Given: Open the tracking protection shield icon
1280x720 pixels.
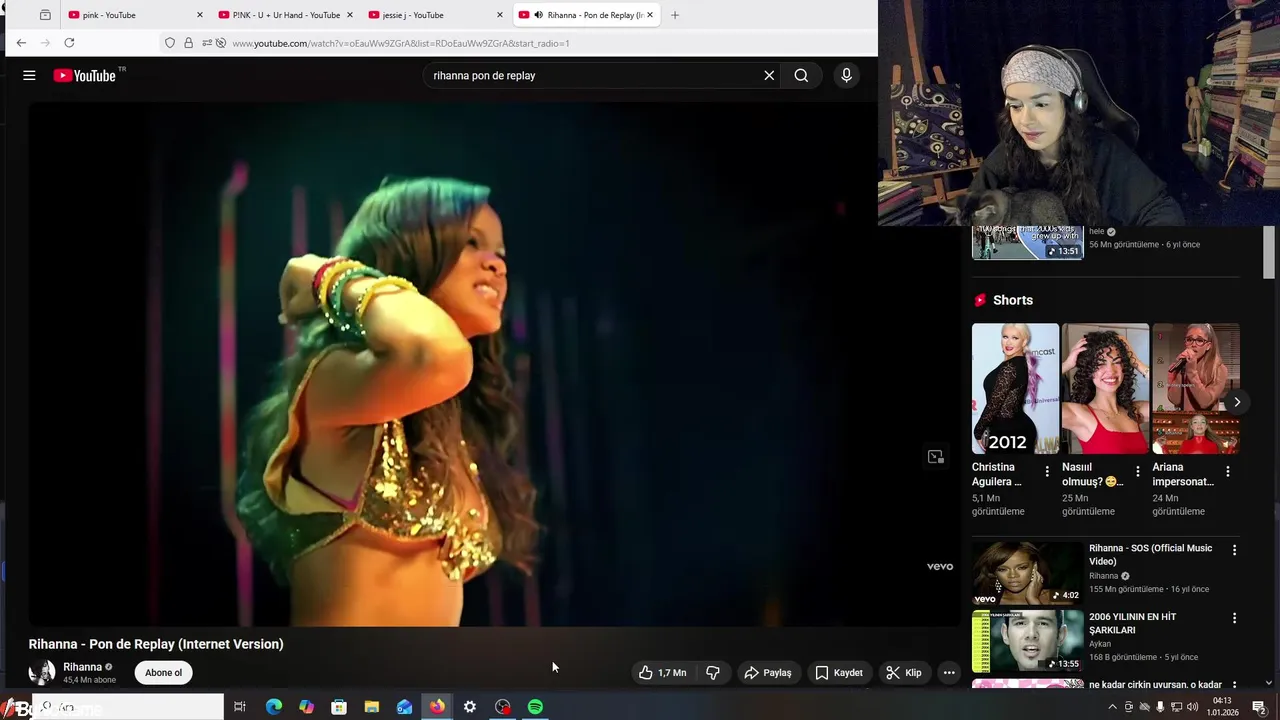Looking at the screenshot, I should point(170,43).
